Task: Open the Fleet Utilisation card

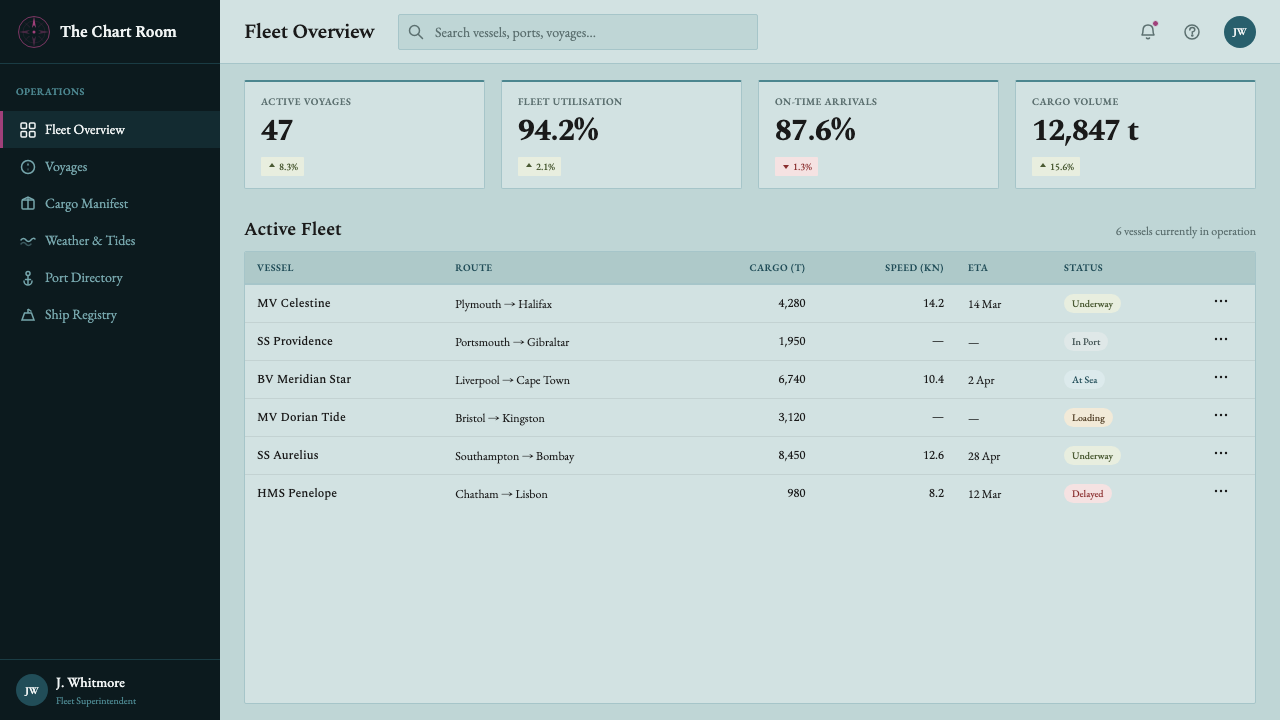Action: coord(621,134)
